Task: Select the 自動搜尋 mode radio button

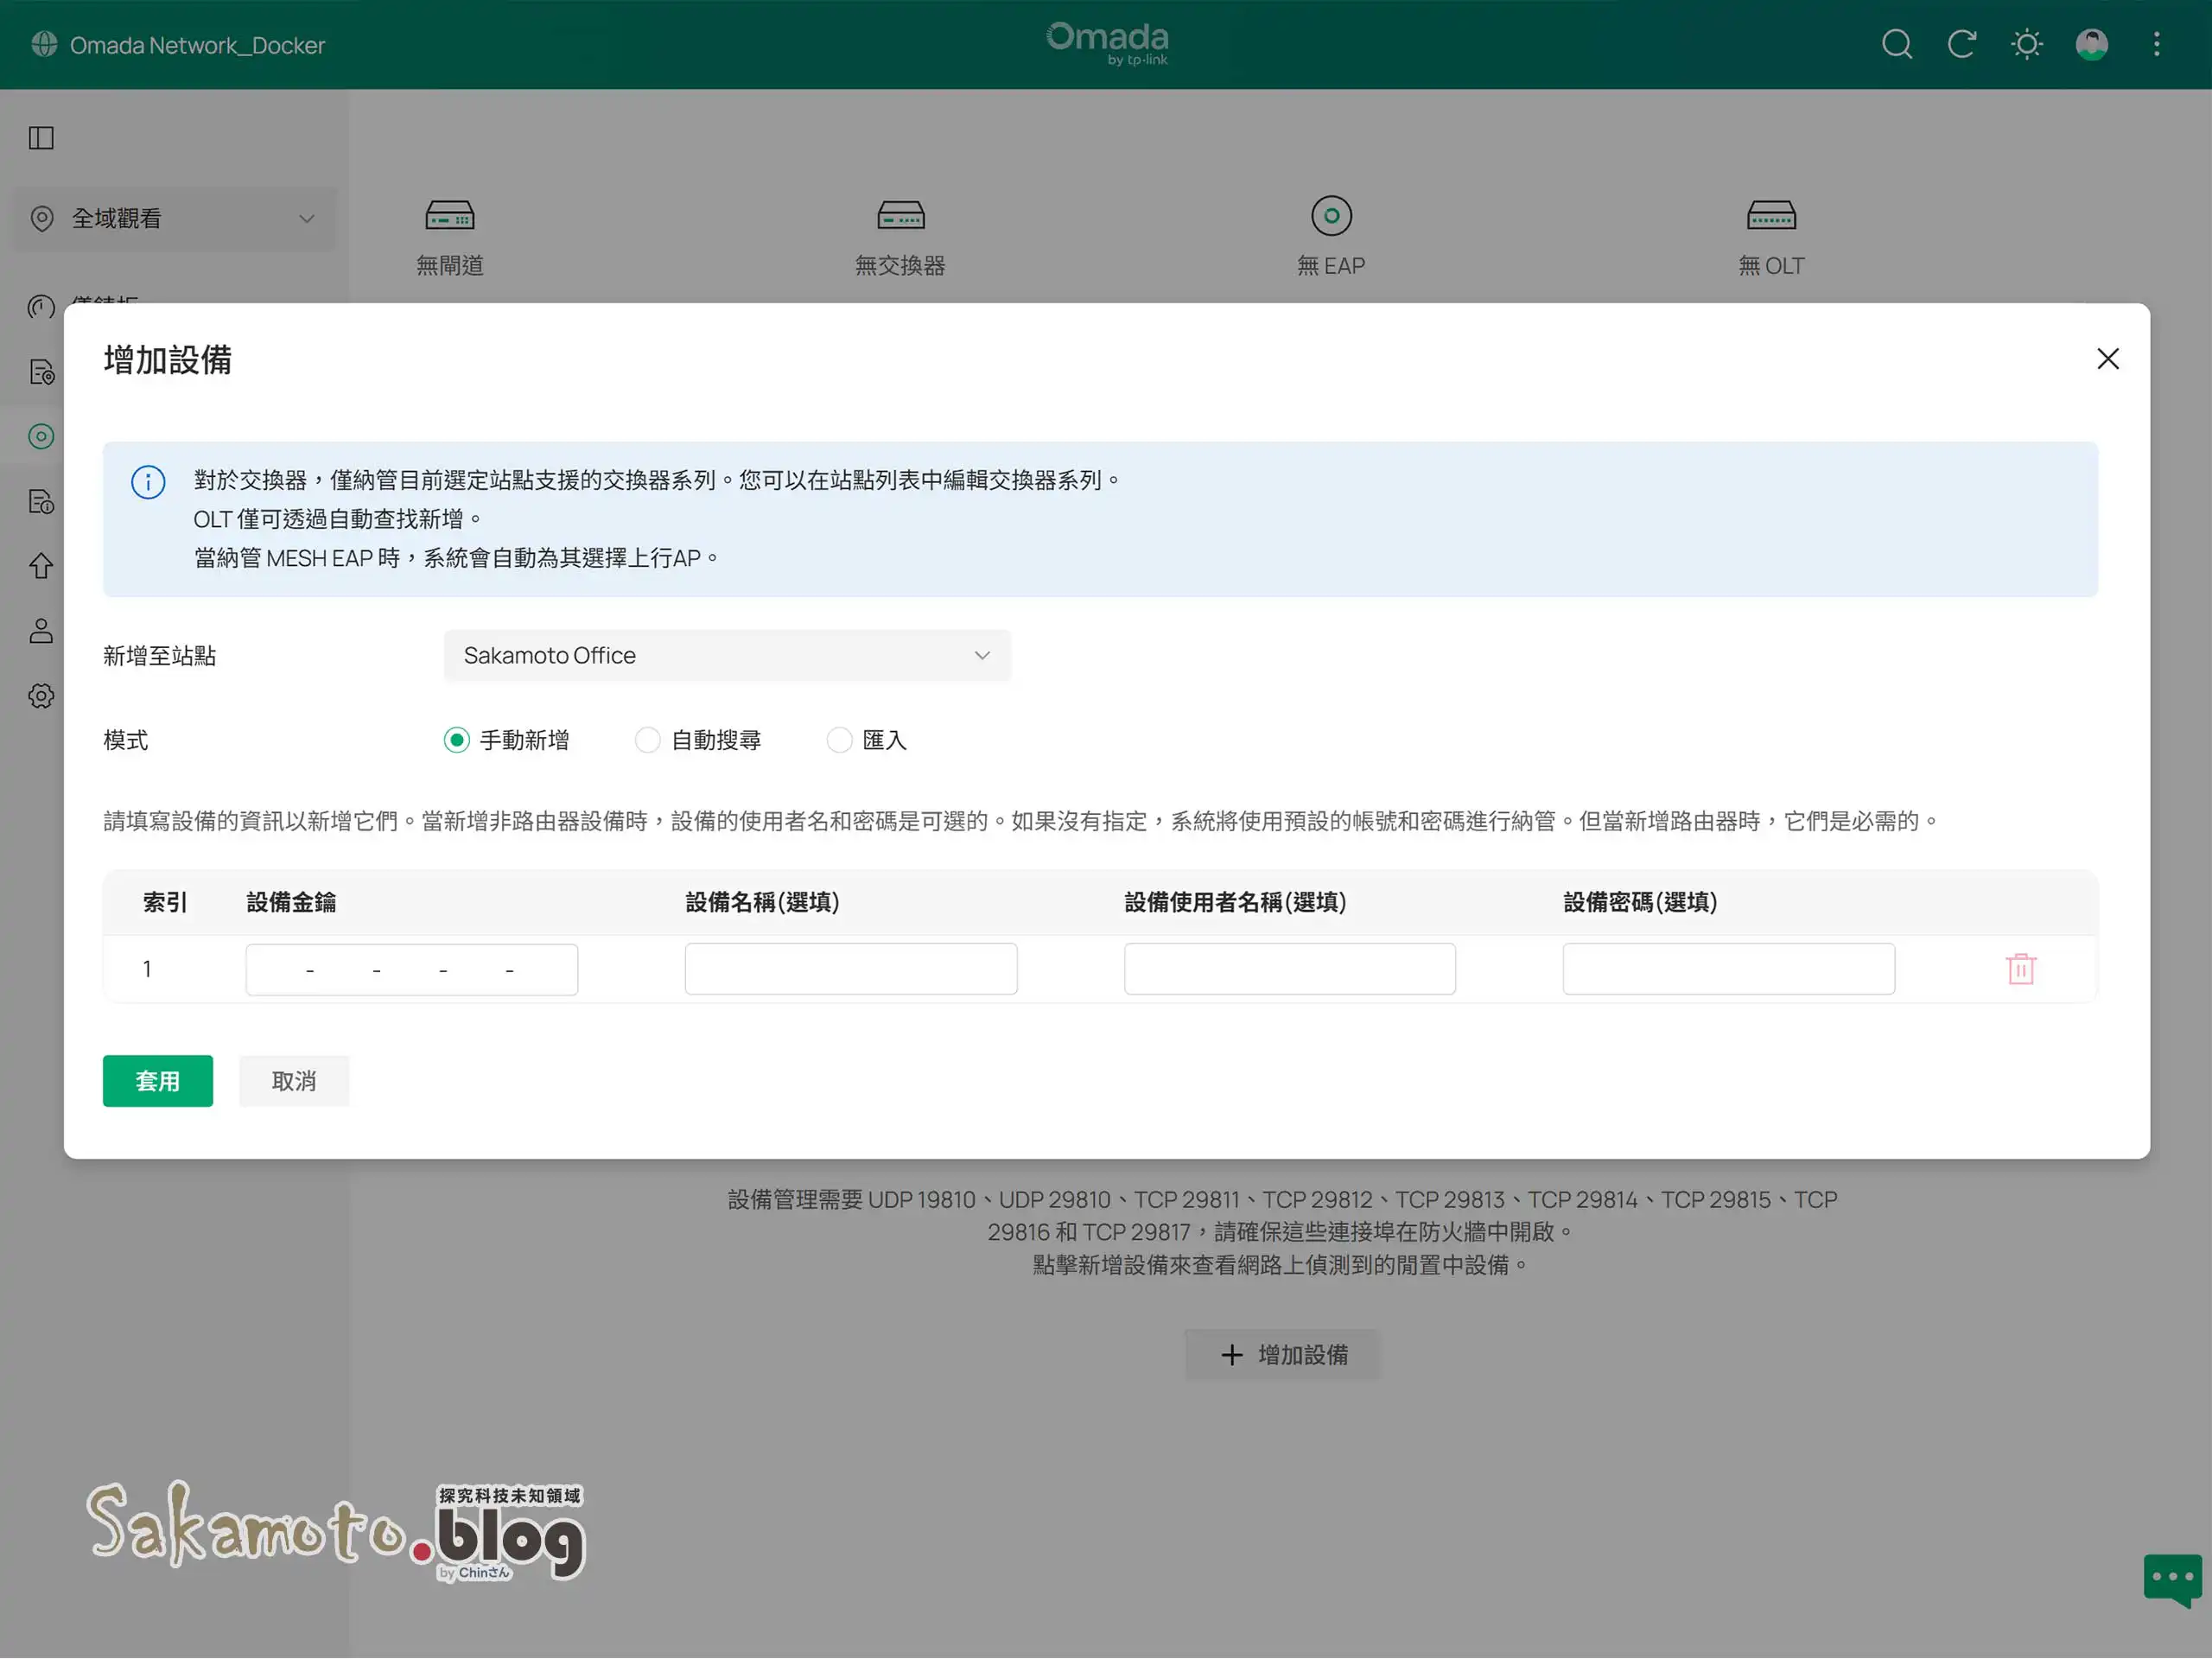Action: (x=648, y=740)
